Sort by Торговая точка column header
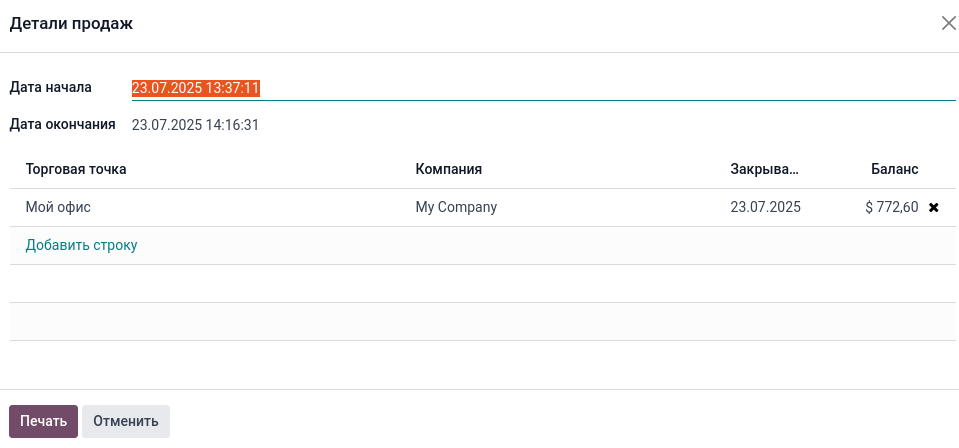959x448 pixels. [76, 169]
